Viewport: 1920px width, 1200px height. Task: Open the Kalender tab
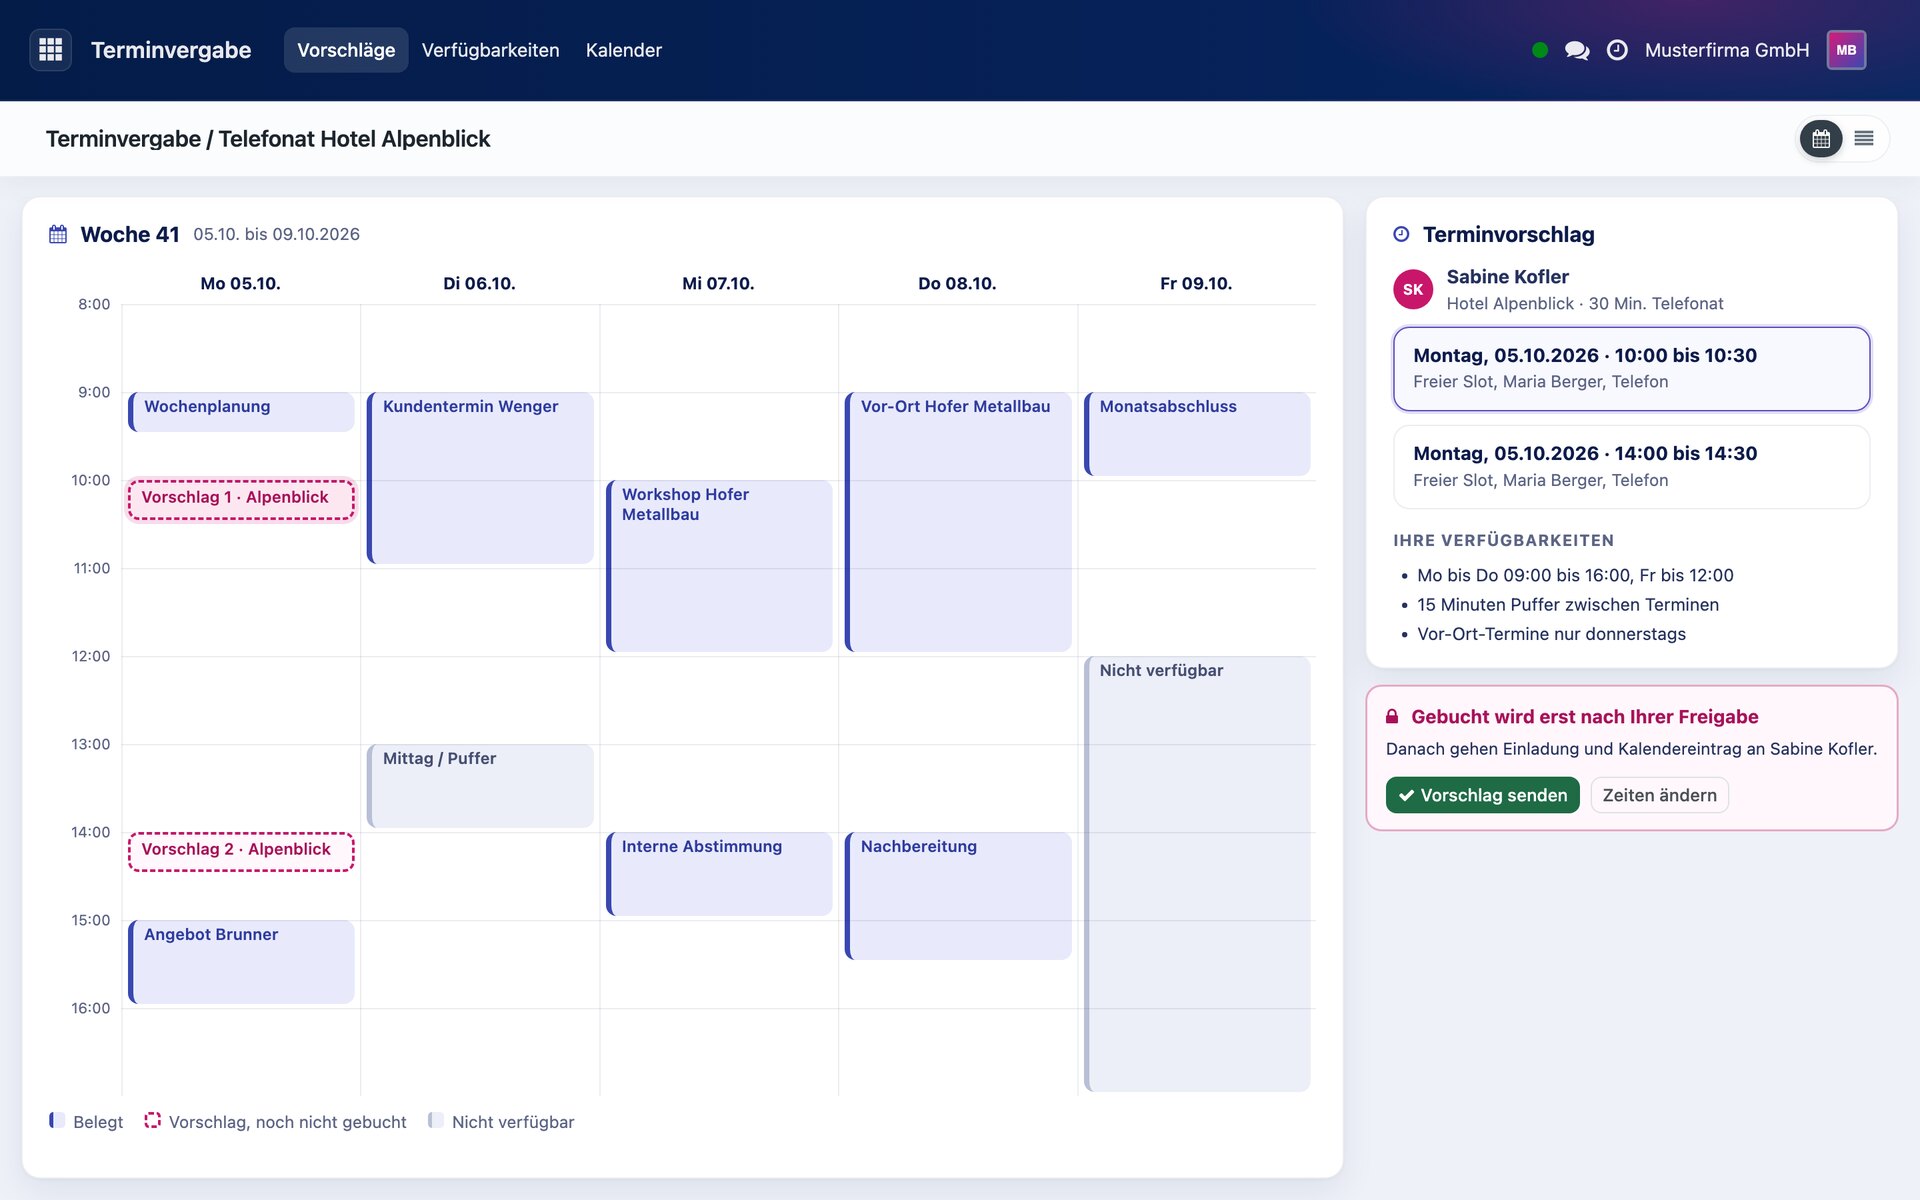tap(624, 50)
